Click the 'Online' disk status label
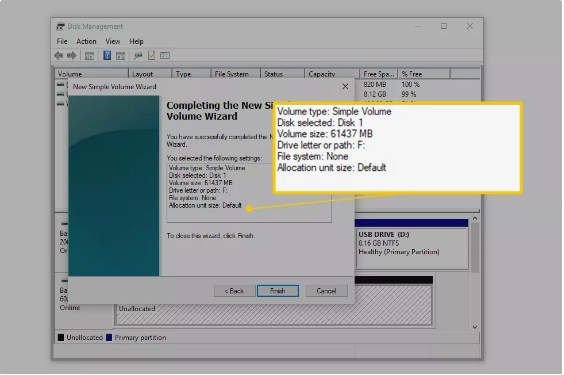The image size is (564, 375). pyautogui.click(x=70, y=308)
